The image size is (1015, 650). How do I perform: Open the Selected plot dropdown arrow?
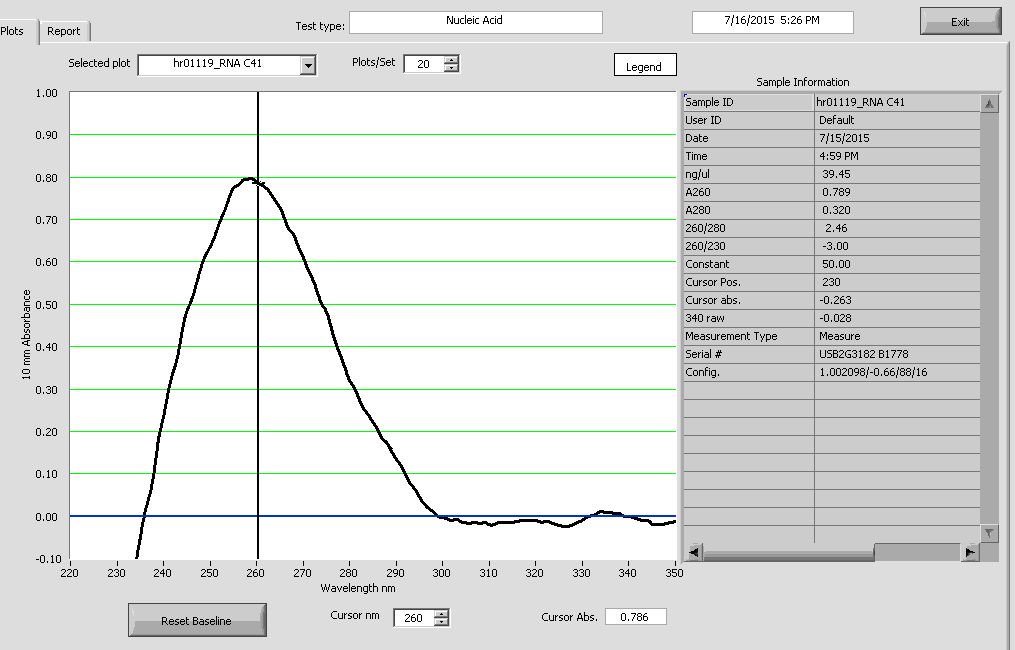(x=308, y=65)
